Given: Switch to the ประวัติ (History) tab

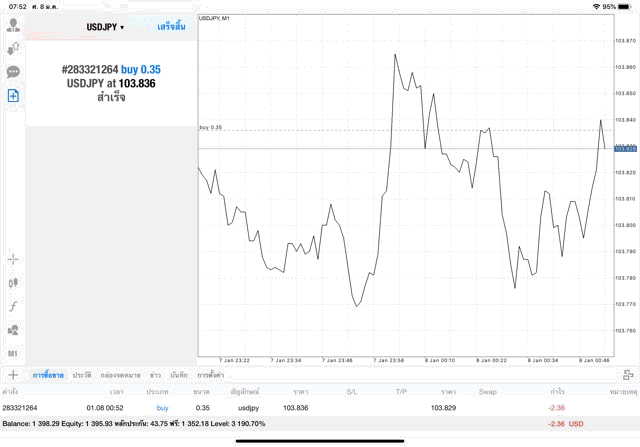Looking at the screenshot, I should click(81, 374).
